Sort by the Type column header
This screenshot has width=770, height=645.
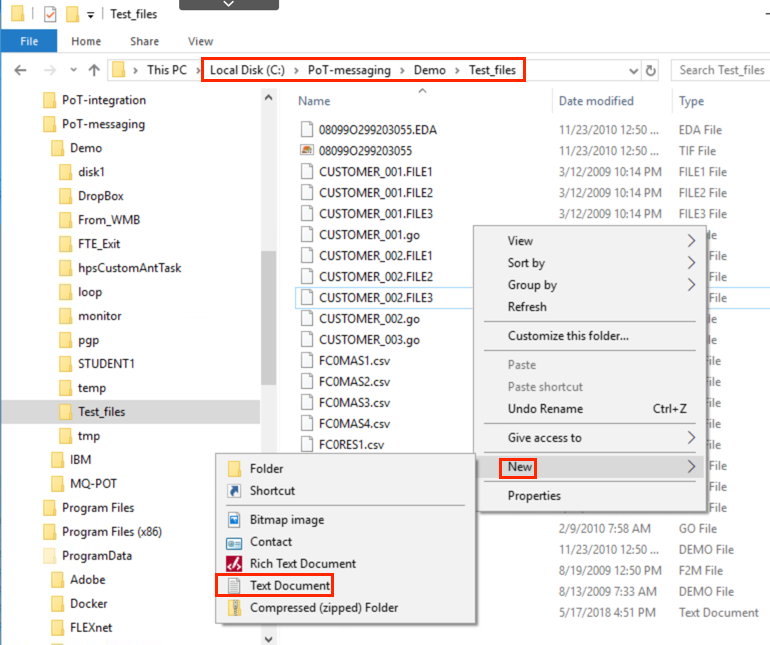click(x=691, y=101)
